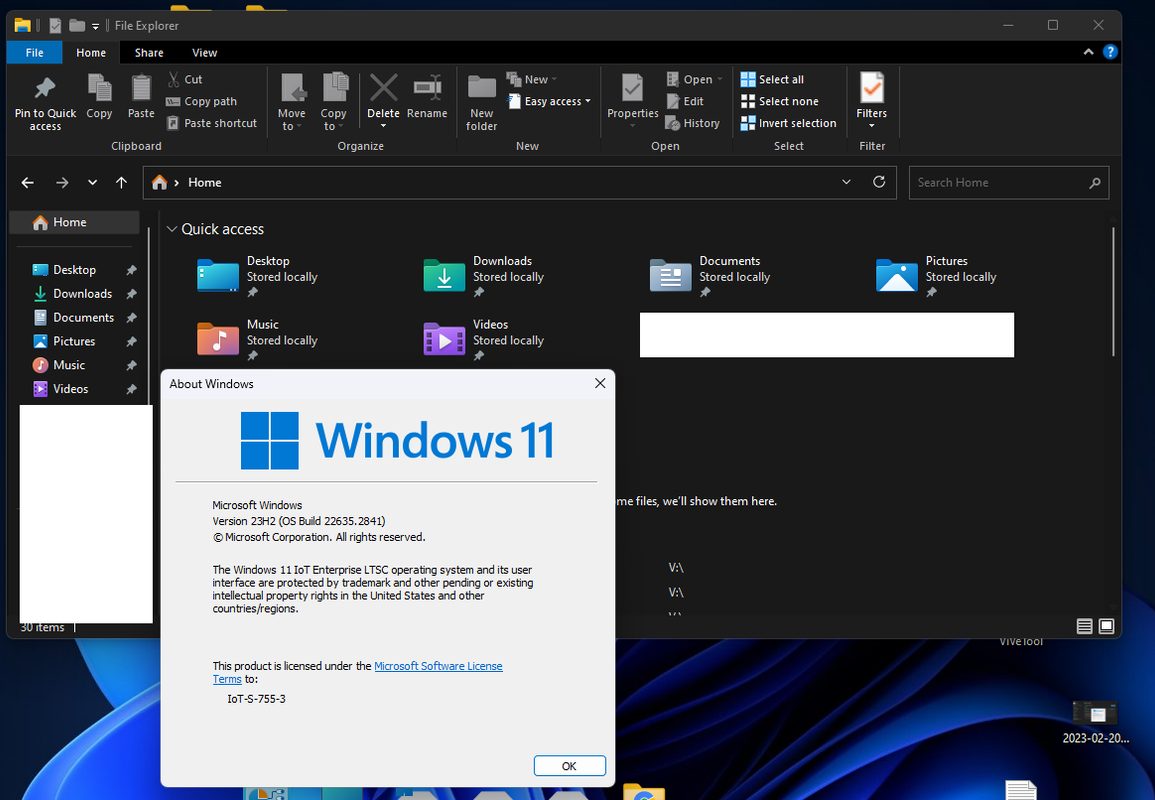Refresh the current folder view
1155x800 pixels.
click(879, 182)
